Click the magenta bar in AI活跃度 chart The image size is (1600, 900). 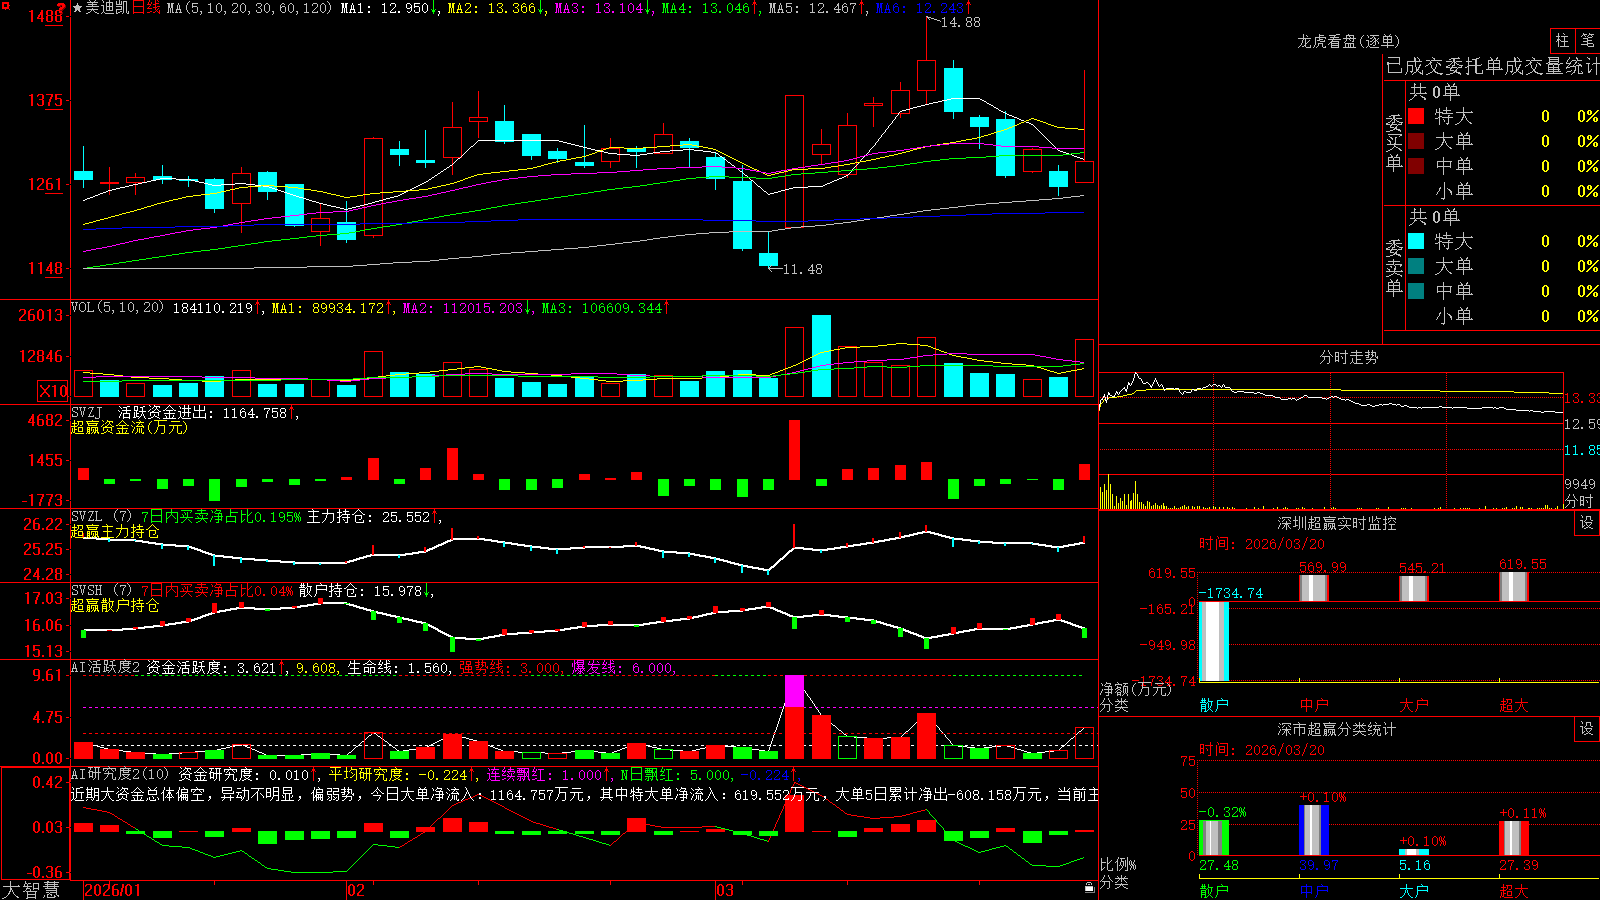(795, 691)
